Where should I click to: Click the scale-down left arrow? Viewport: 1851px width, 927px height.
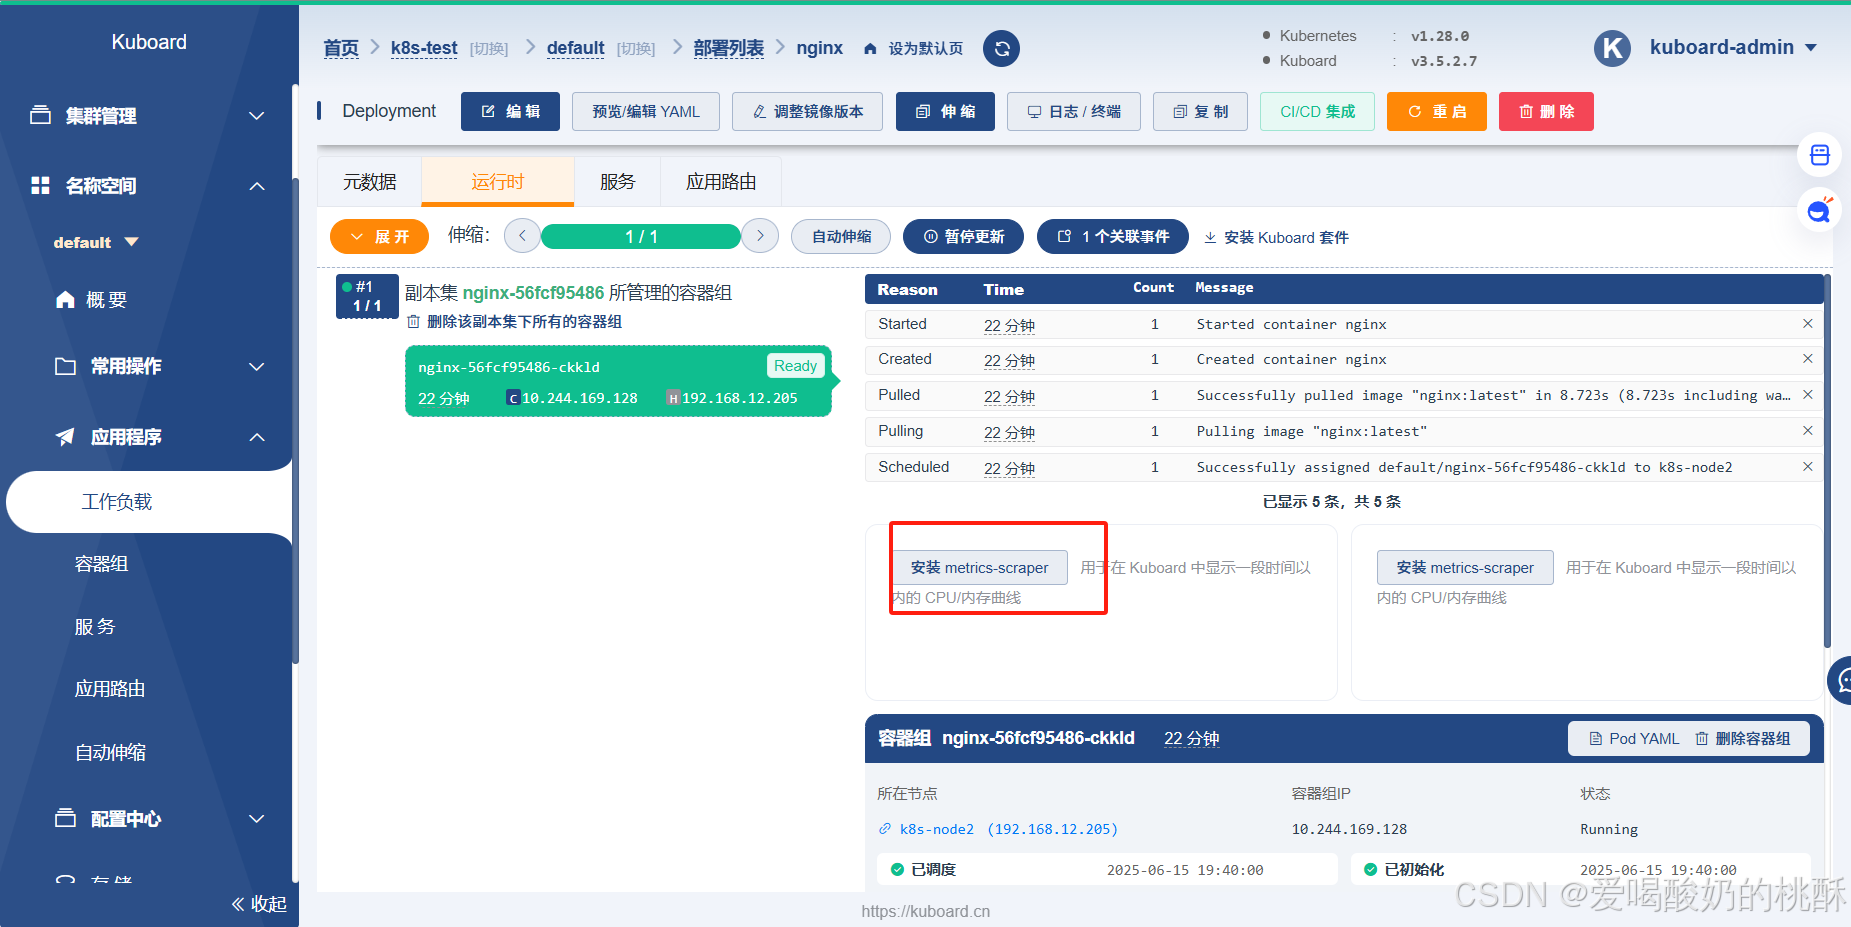coord(522,236)
